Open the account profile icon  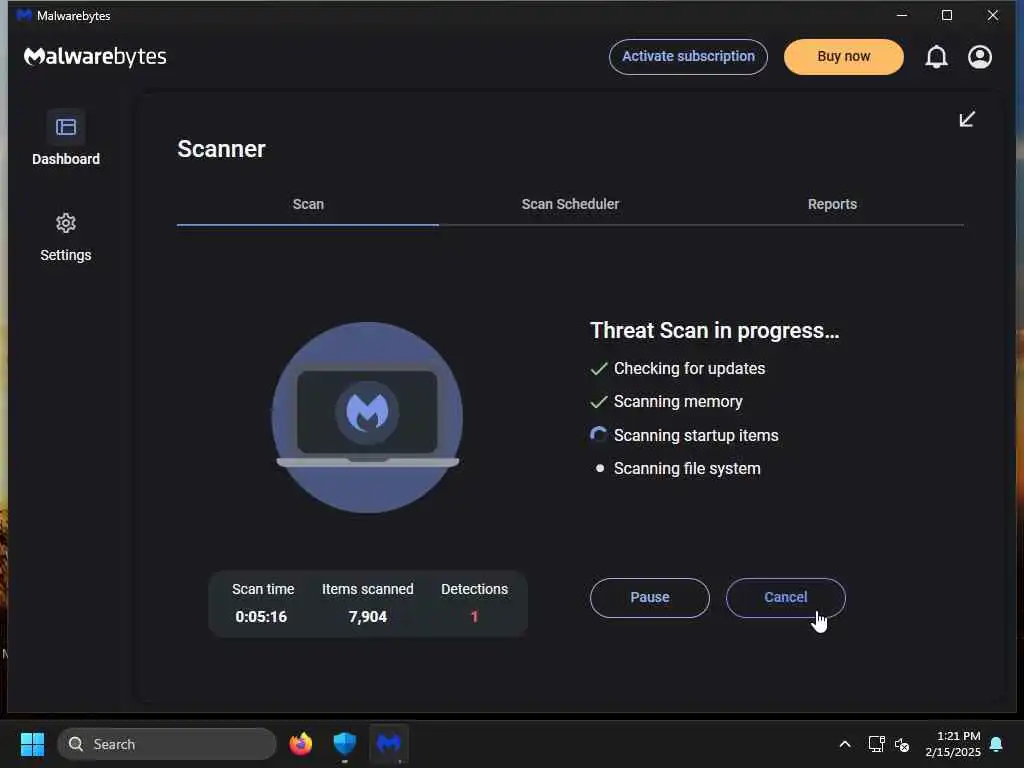980,57
